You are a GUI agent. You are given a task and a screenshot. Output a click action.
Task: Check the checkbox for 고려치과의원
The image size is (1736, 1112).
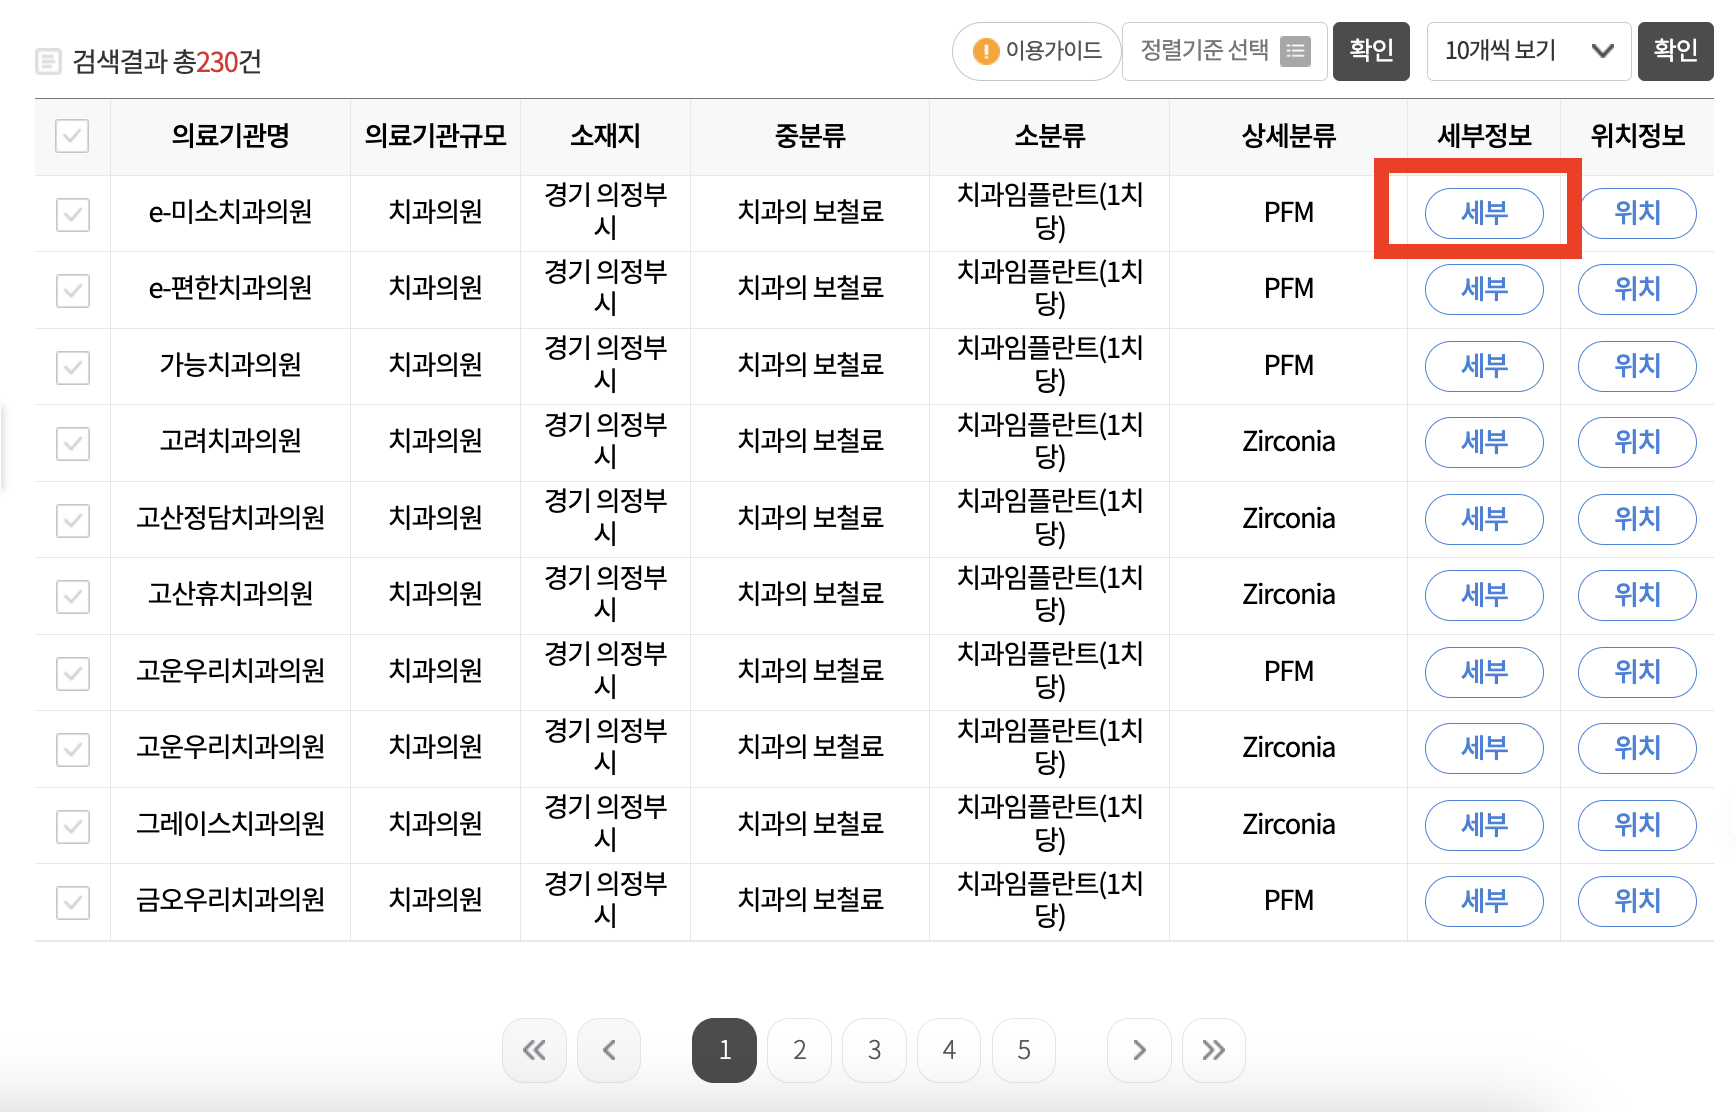tap(71, 443)
